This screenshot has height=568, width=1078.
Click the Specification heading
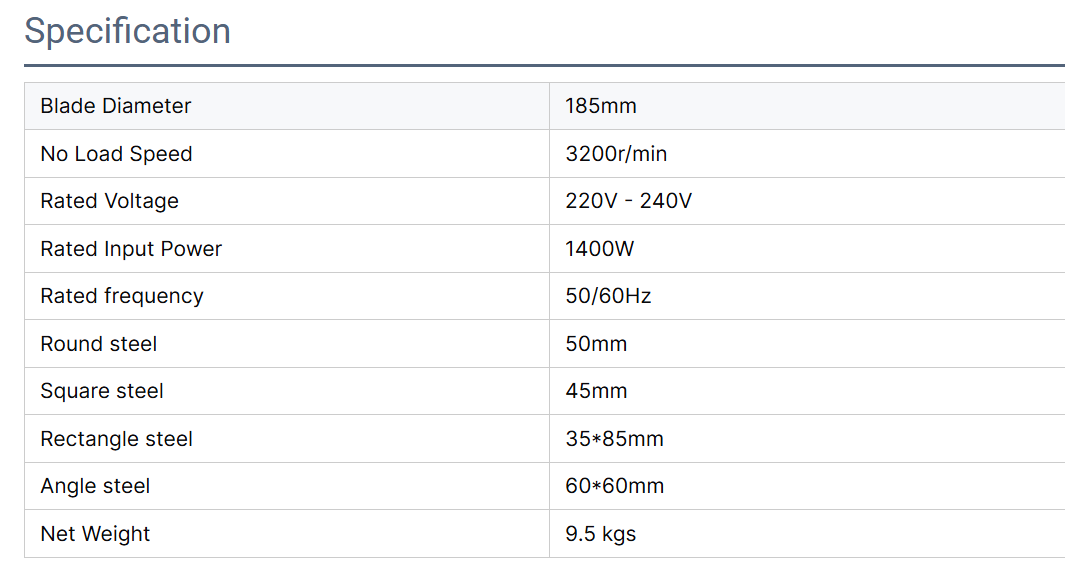click(127, 32)
